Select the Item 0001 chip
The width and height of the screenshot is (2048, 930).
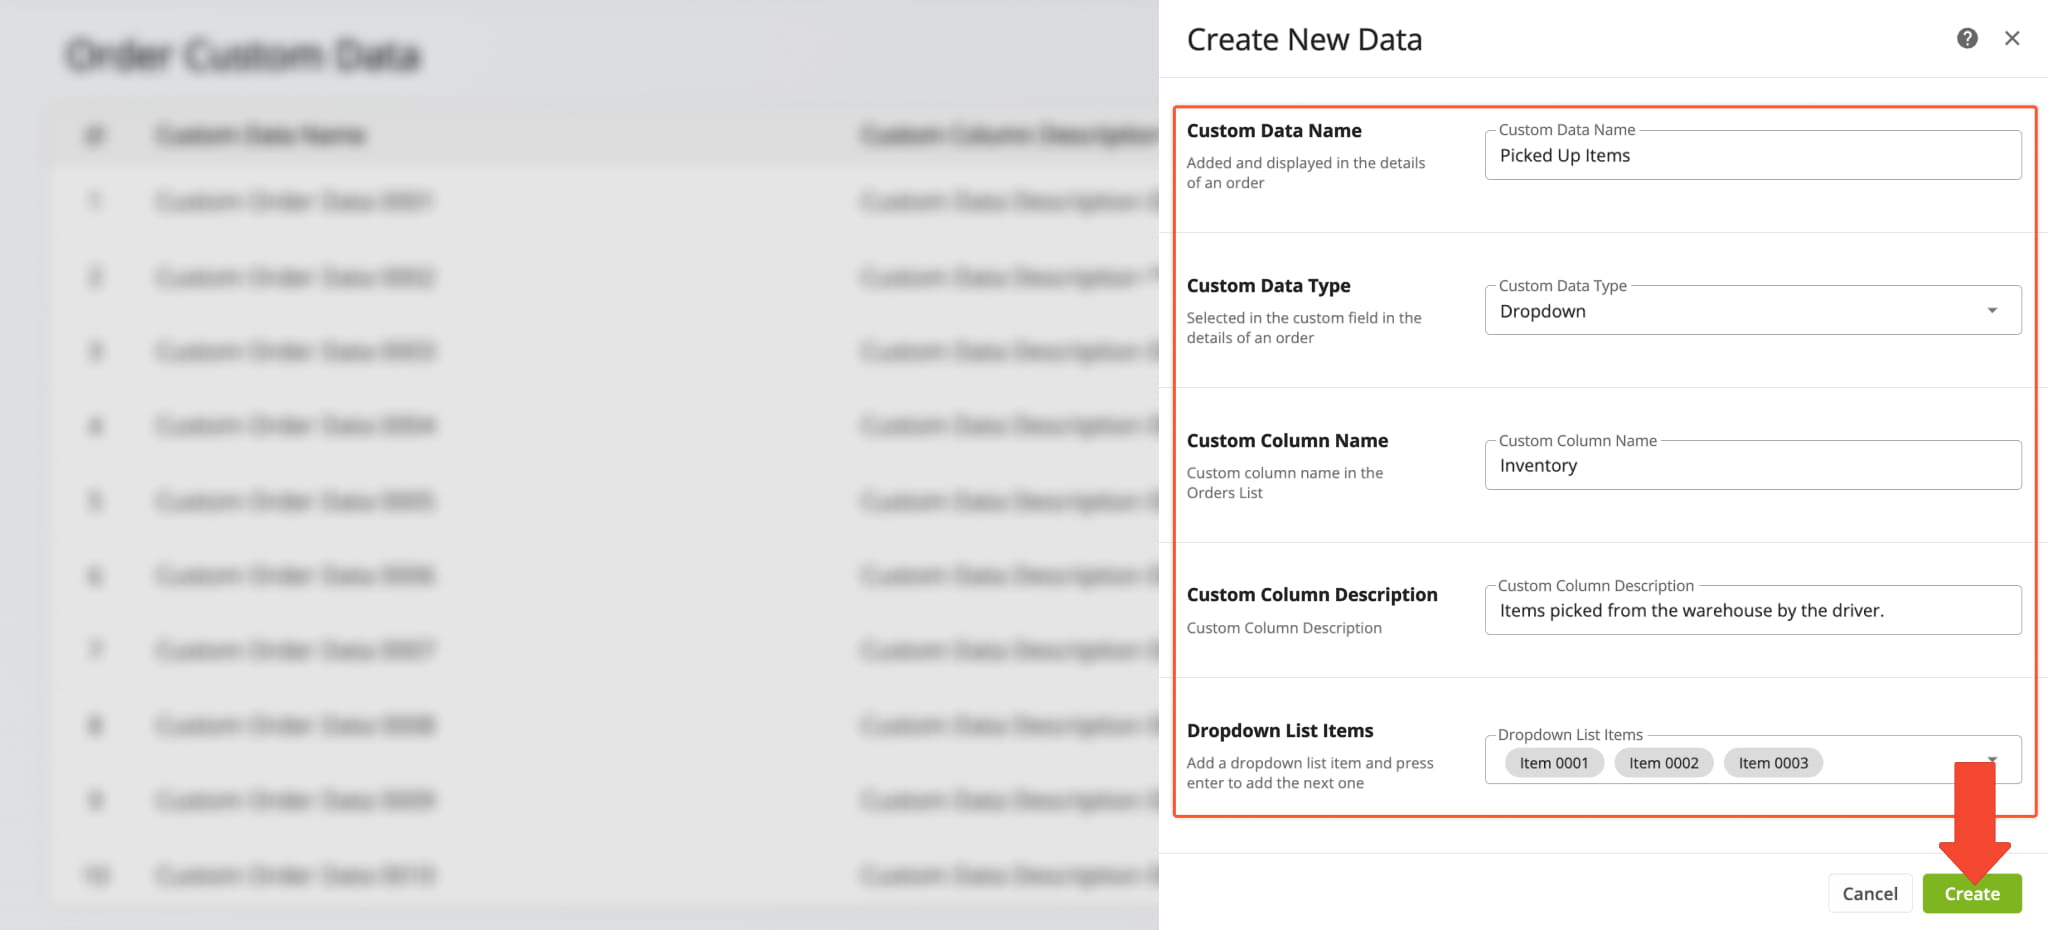pyautogui.click(x=1553, y=763)
